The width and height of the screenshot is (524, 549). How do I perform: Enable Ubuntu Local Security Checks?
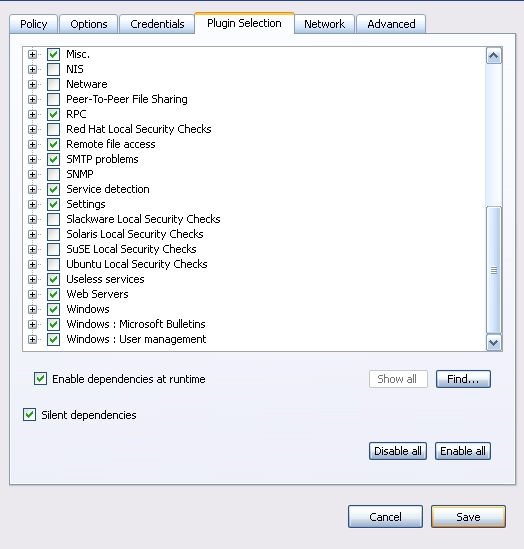[x=54, y=264]
